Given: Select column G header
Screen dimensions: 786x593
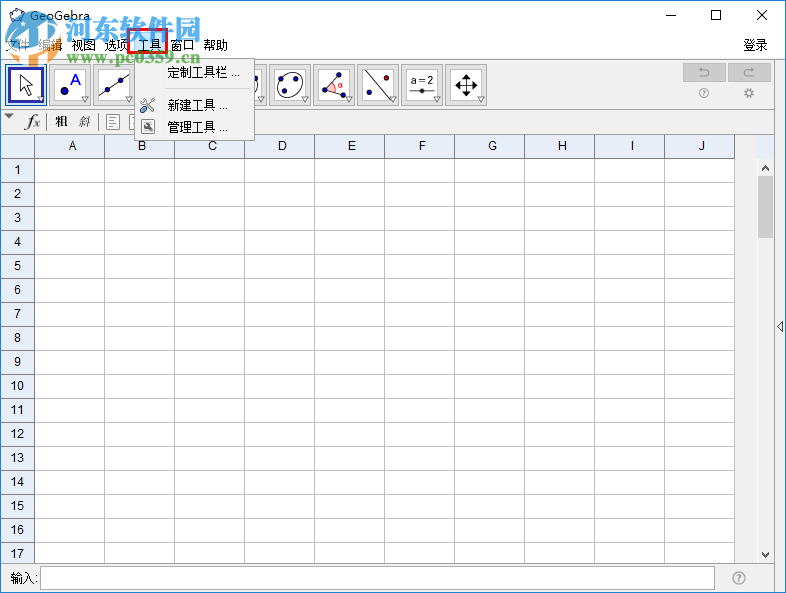Looking at the screenshot, I should coord(490,146).
